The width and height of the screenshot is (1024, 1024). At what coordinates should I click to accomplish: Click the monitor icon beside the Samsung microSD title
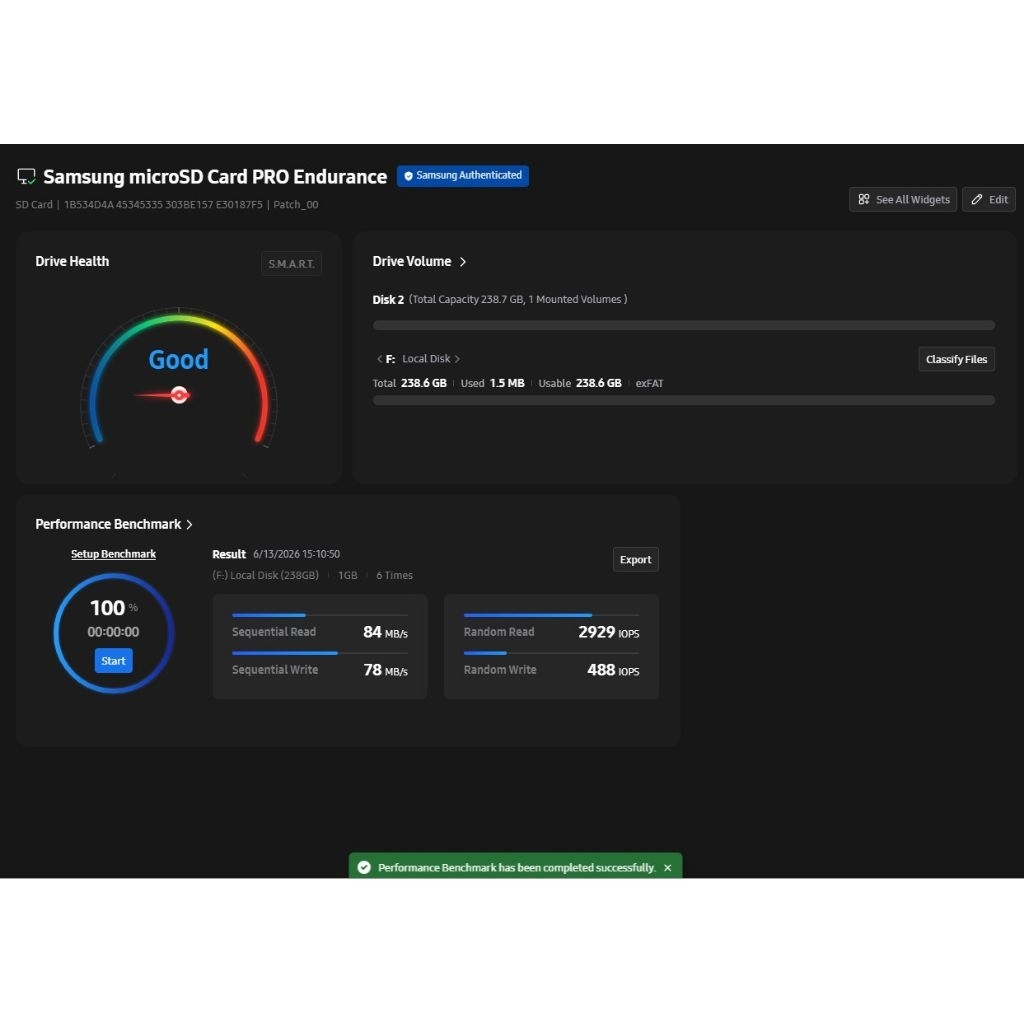click(x=26, y=176)
